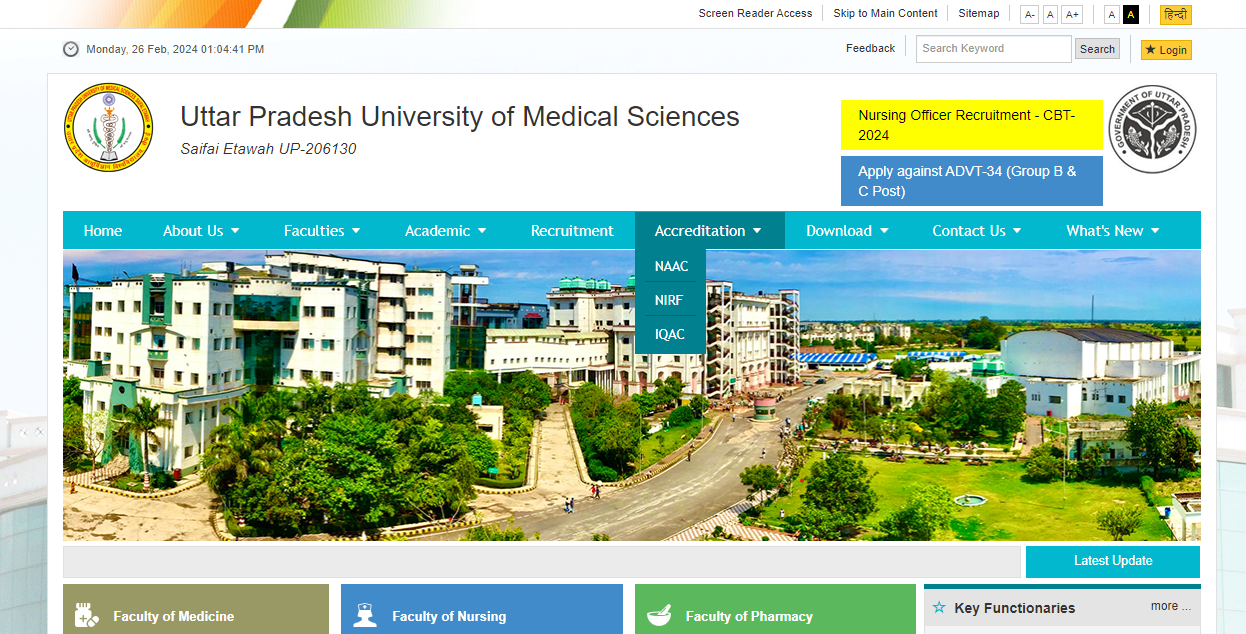Screen dimensions: 1246x634
Task: Enable black high contrast theme
Action: pyautogui.click(x=1131, y=14)
